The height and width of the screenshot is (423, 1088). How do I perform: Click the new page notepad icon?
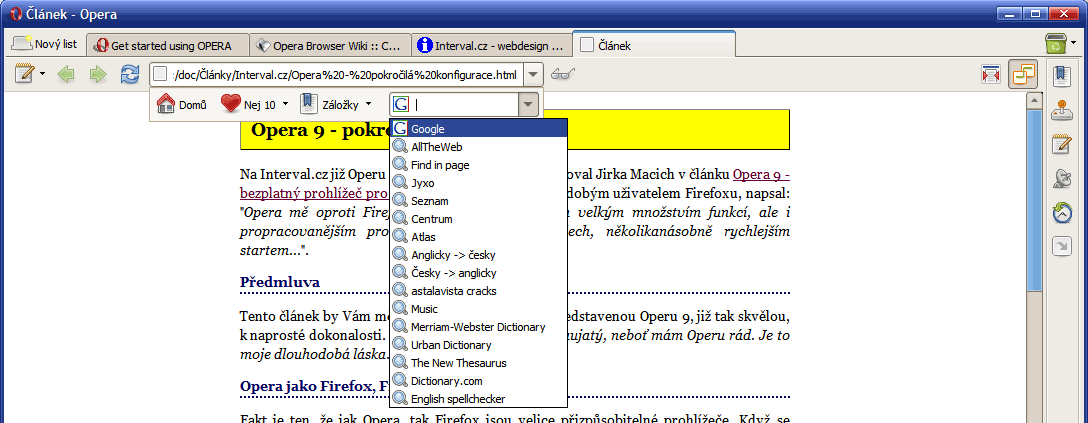click(24, 74)
